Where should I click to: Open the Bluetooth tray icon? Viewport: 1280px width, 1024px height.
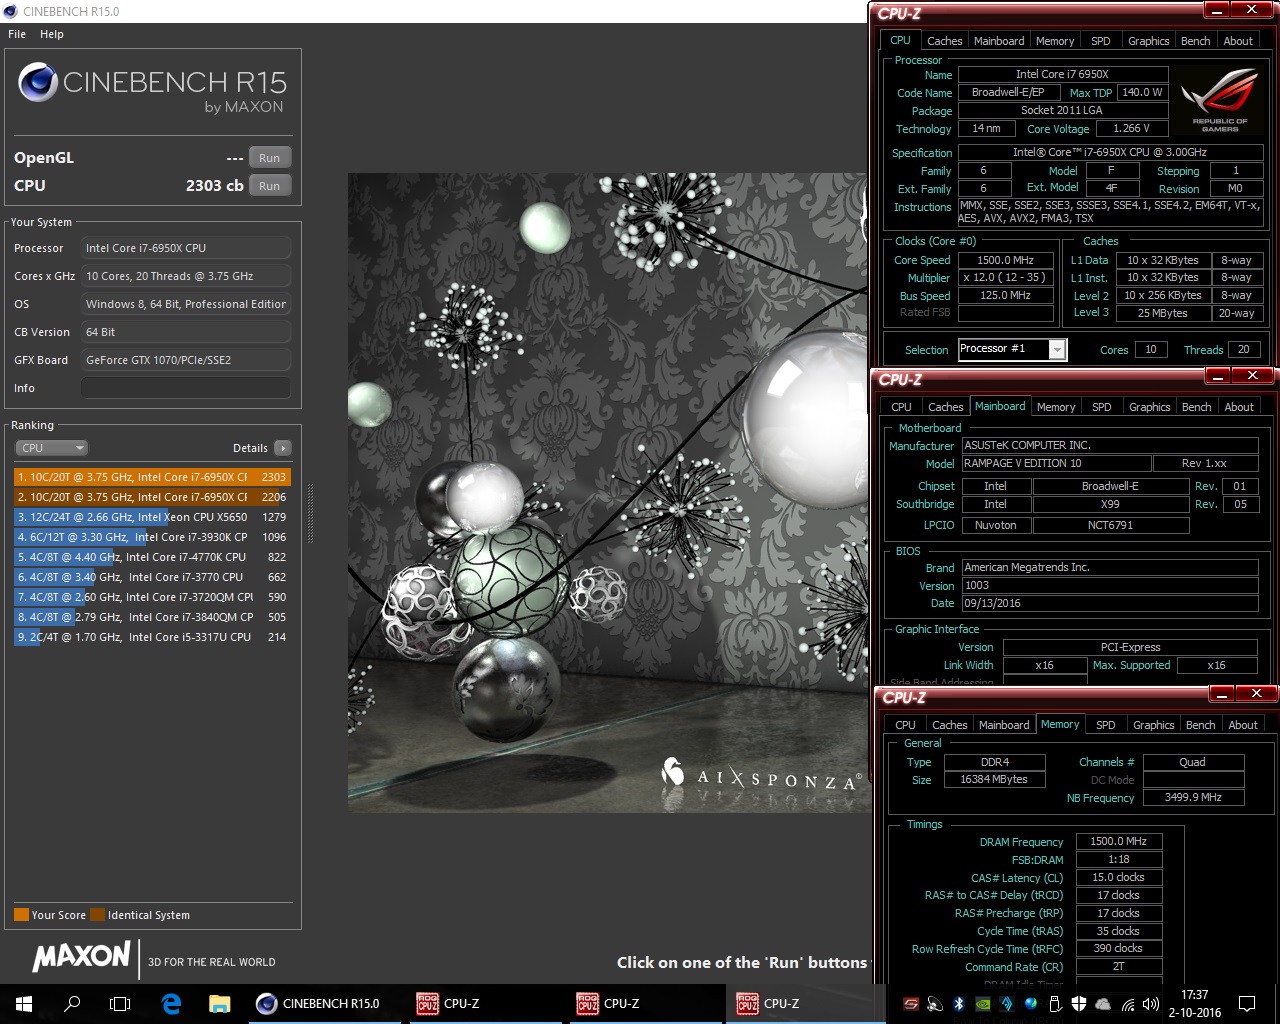pyautogui.click(x=958, y=1004)
